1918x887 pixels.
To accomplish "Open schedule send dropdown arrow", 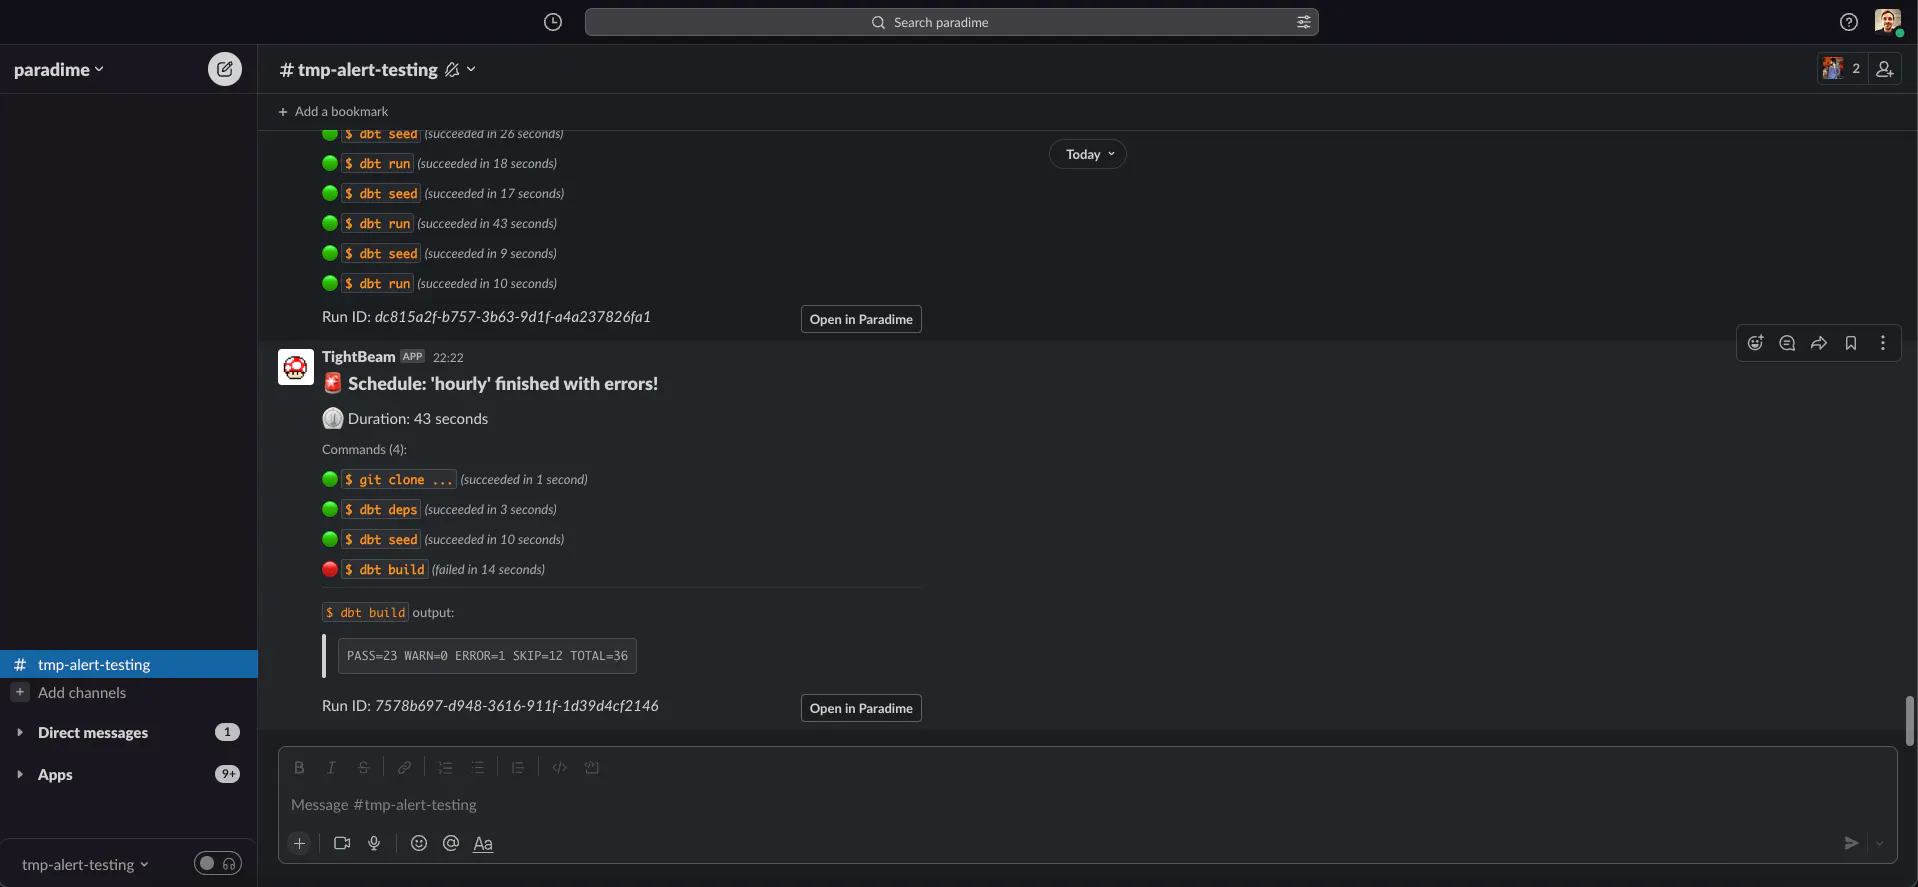I will (1880, 843).
